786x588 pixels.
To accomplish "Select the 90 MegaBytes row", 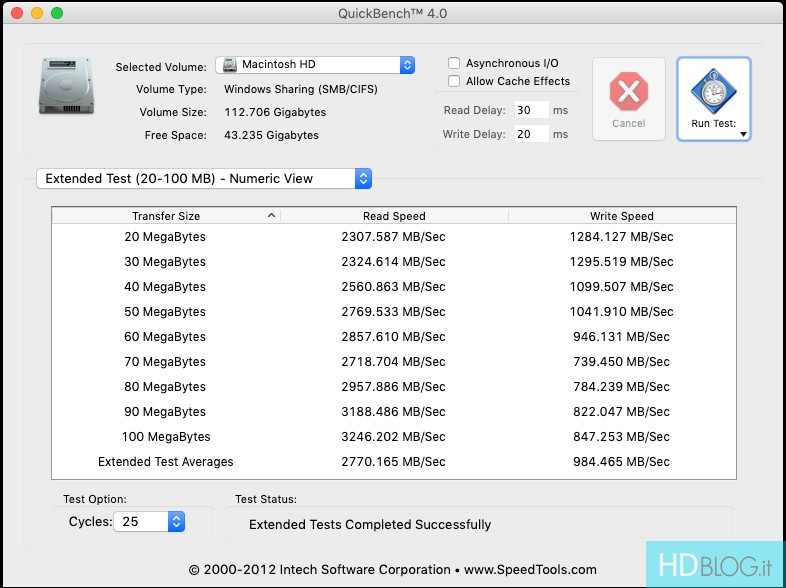I will click(394, 412).
